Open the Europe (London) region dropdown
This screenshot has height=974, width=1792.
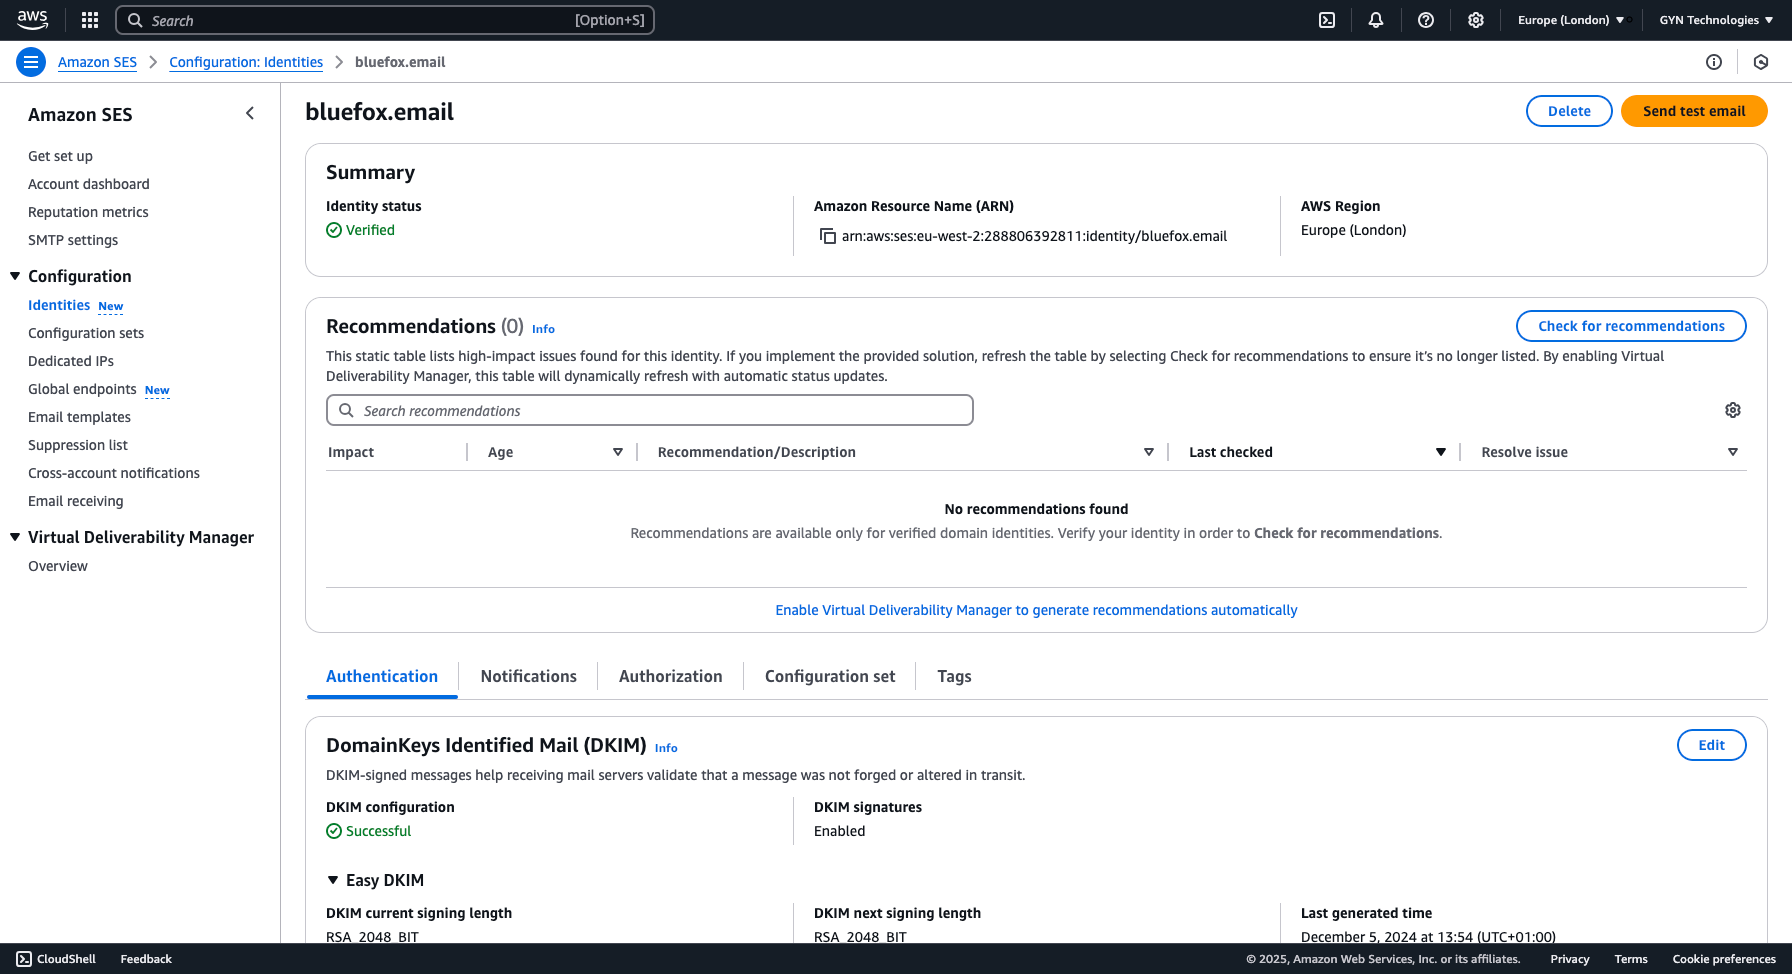click(x=1570, y=20)
